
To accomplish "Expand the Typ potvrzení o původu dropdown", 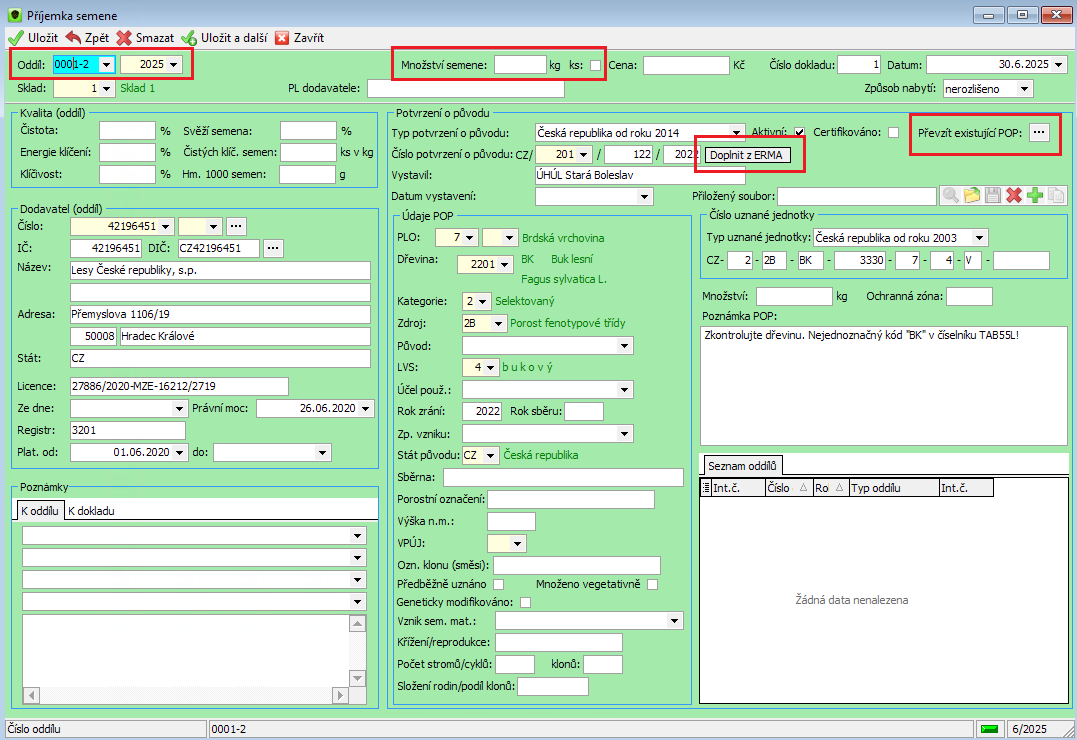I will point(736,133).
